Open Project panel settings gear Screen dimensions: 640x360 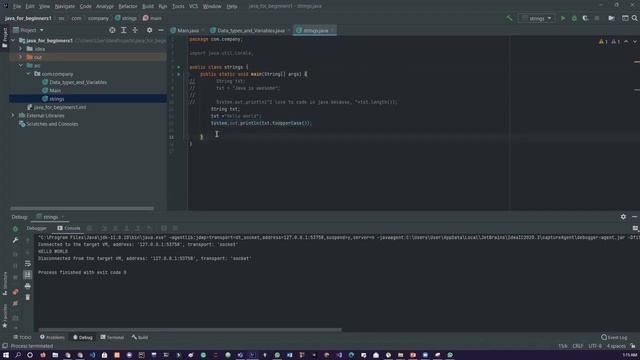(149, 30)
